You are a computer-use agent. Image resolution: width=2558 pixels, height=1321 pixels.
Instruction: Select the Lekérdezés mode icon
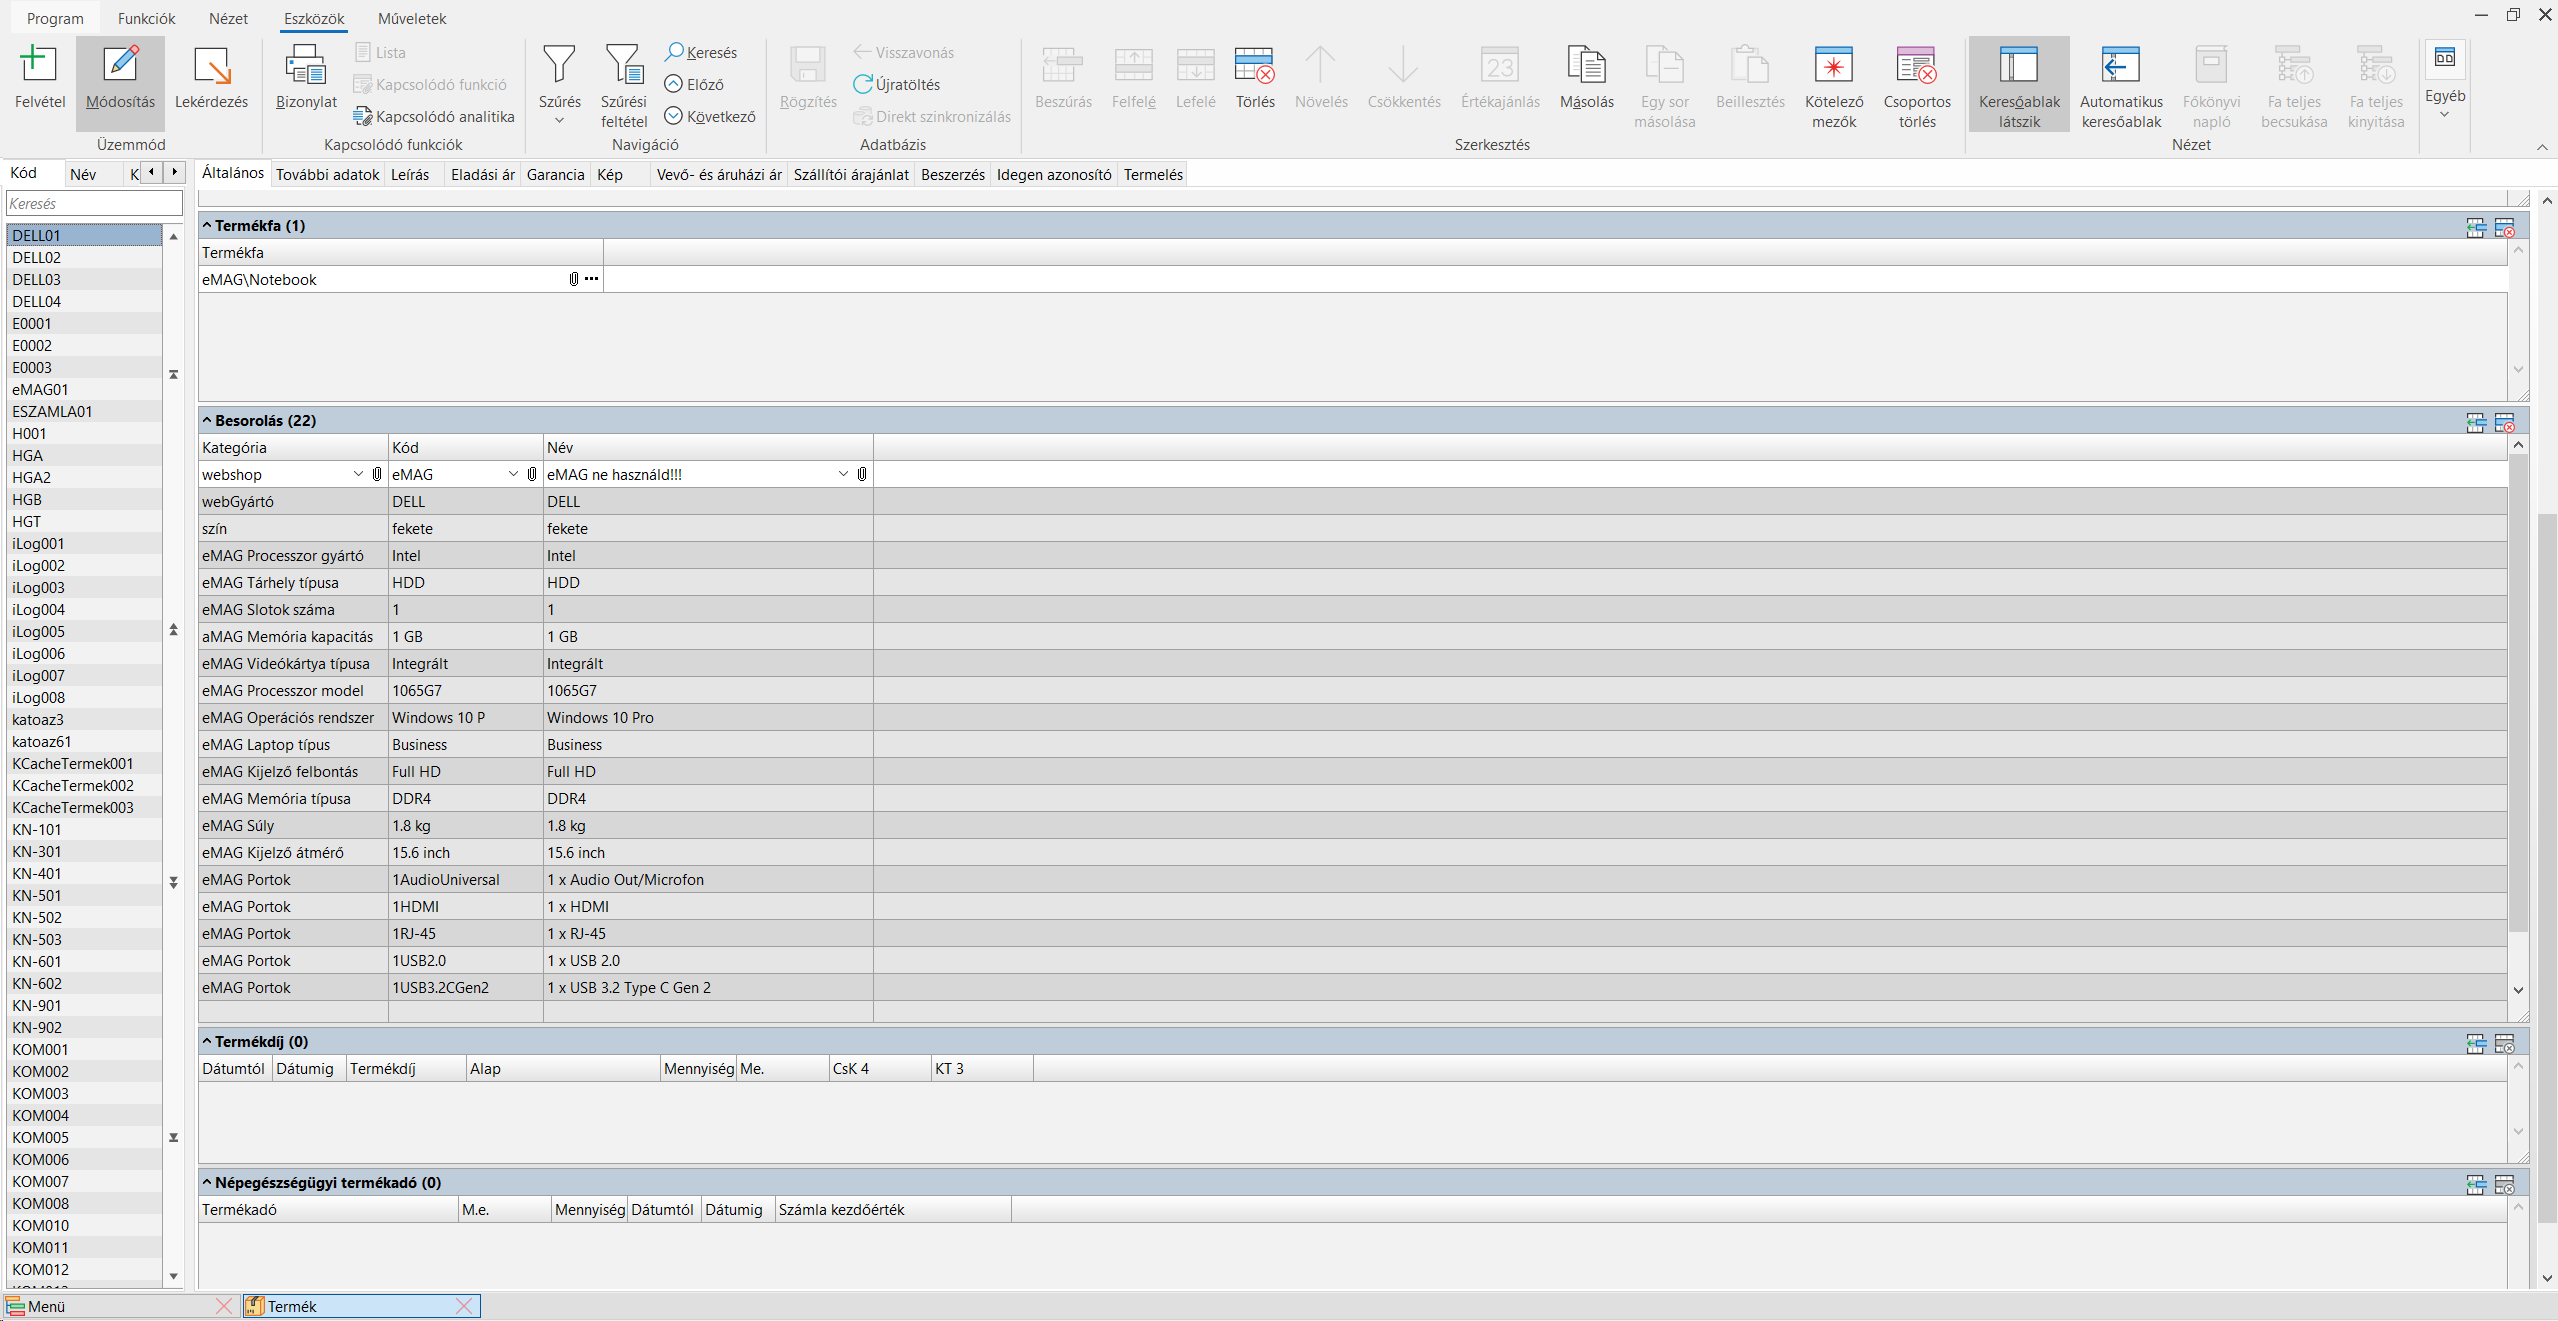211,66
